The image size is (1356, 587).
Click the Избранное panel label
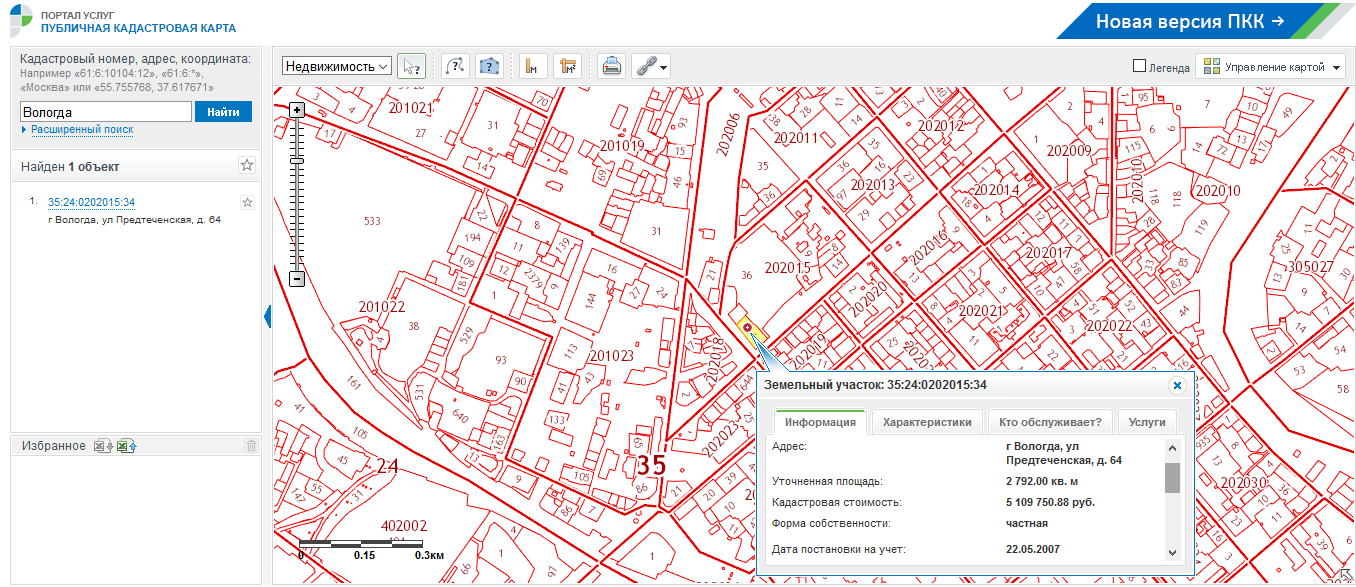point(54,446)
